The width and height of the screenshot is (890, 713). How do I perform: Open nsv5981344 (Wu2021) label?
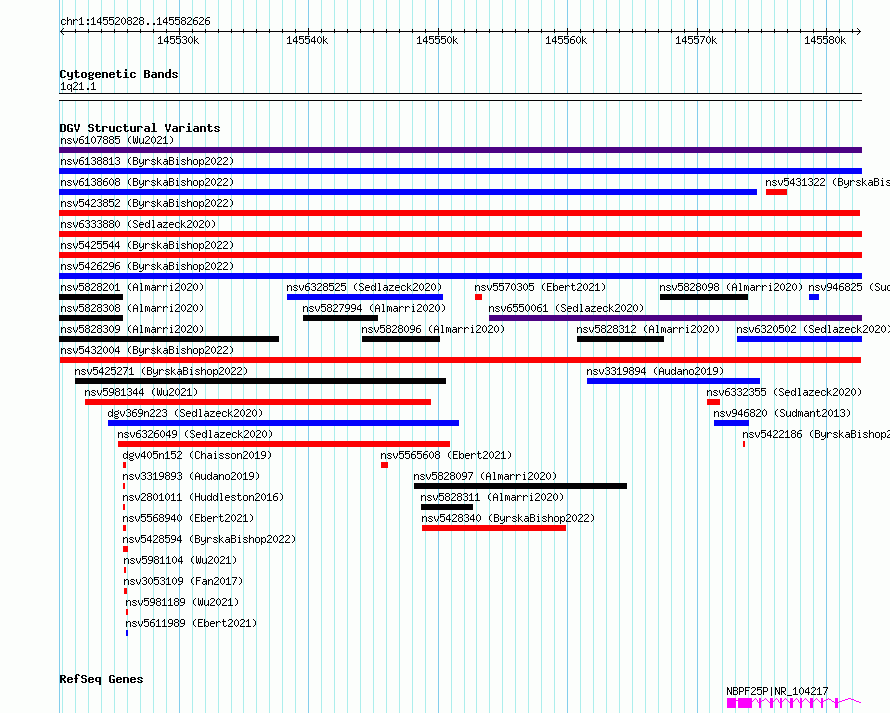coord(141,392)
